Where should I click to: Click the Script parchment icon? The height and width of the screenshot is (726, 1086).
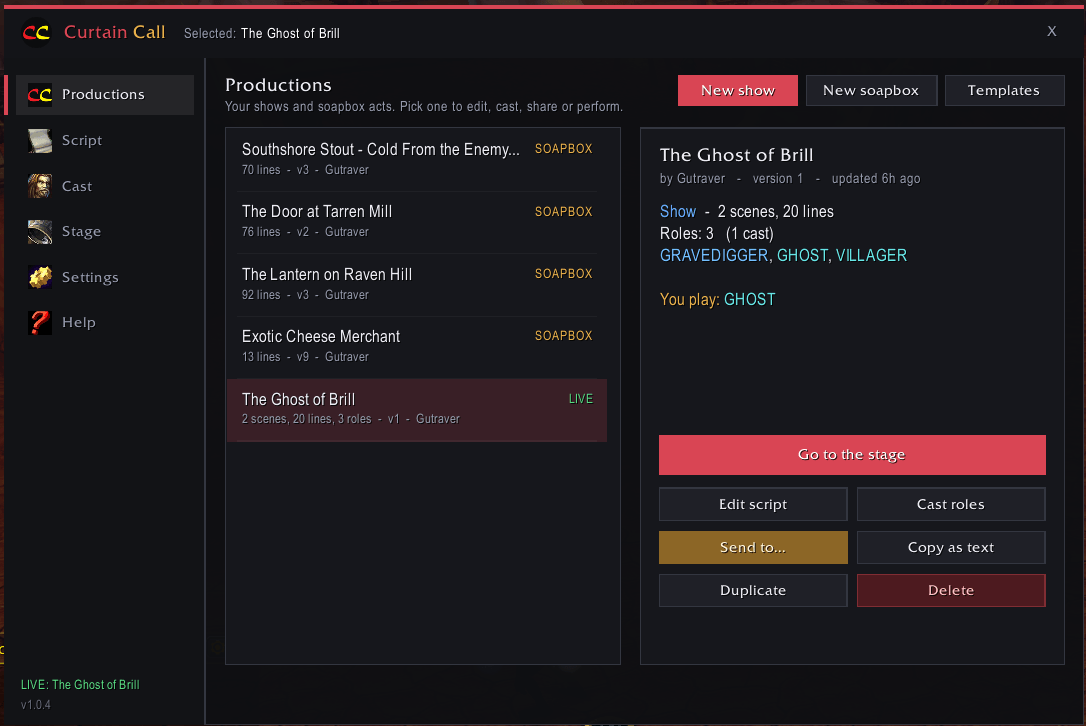(x=39, y=141)
